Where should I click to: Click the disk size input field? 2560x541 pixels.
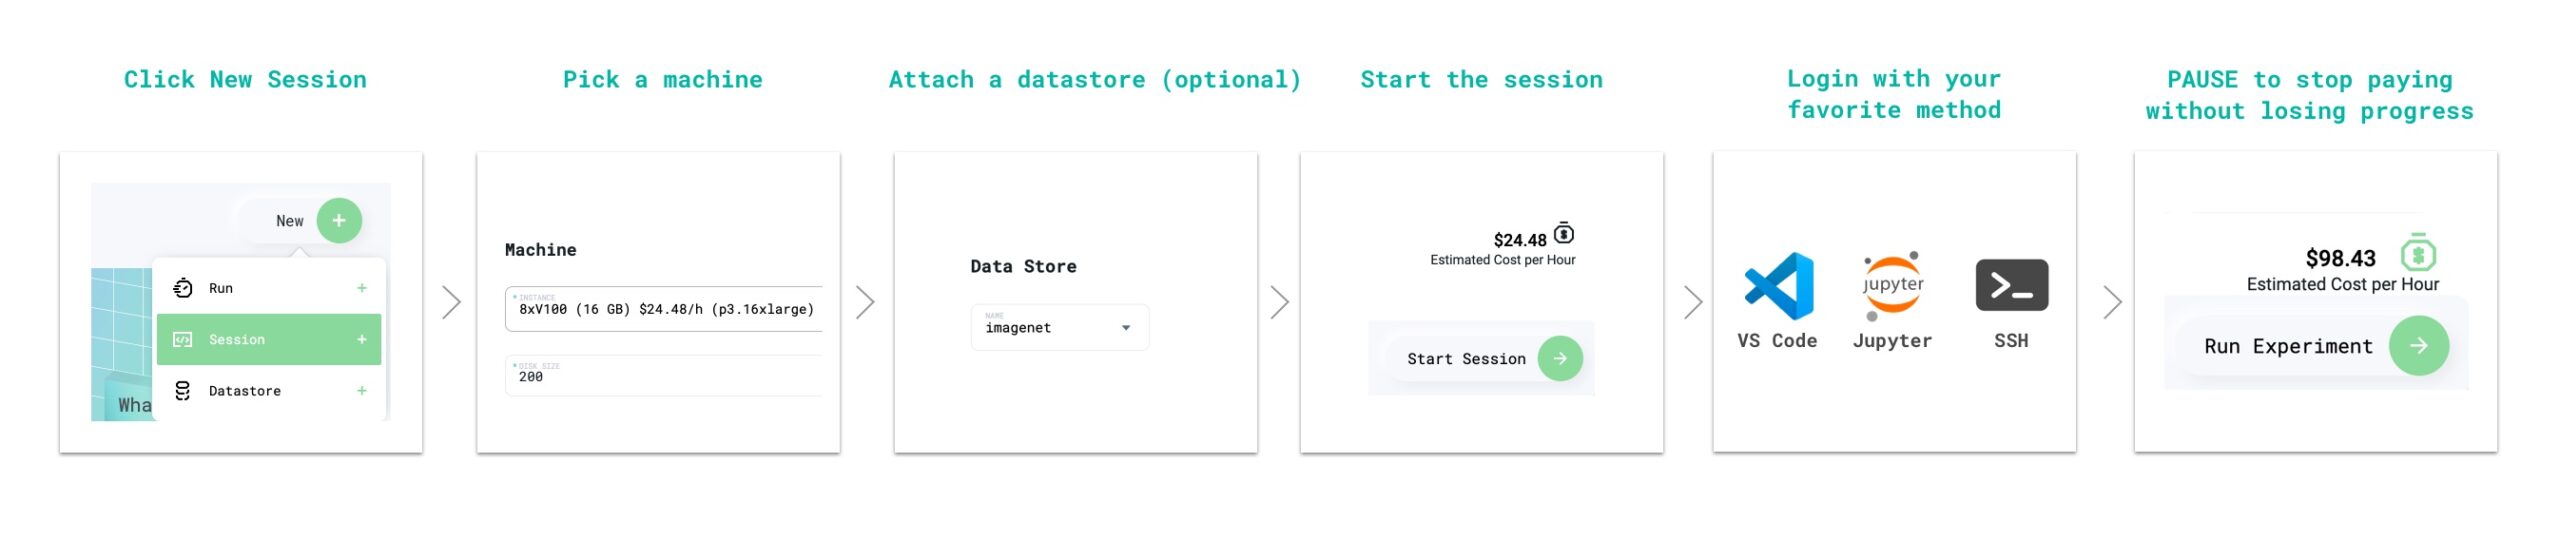click(x=664, y=376)
